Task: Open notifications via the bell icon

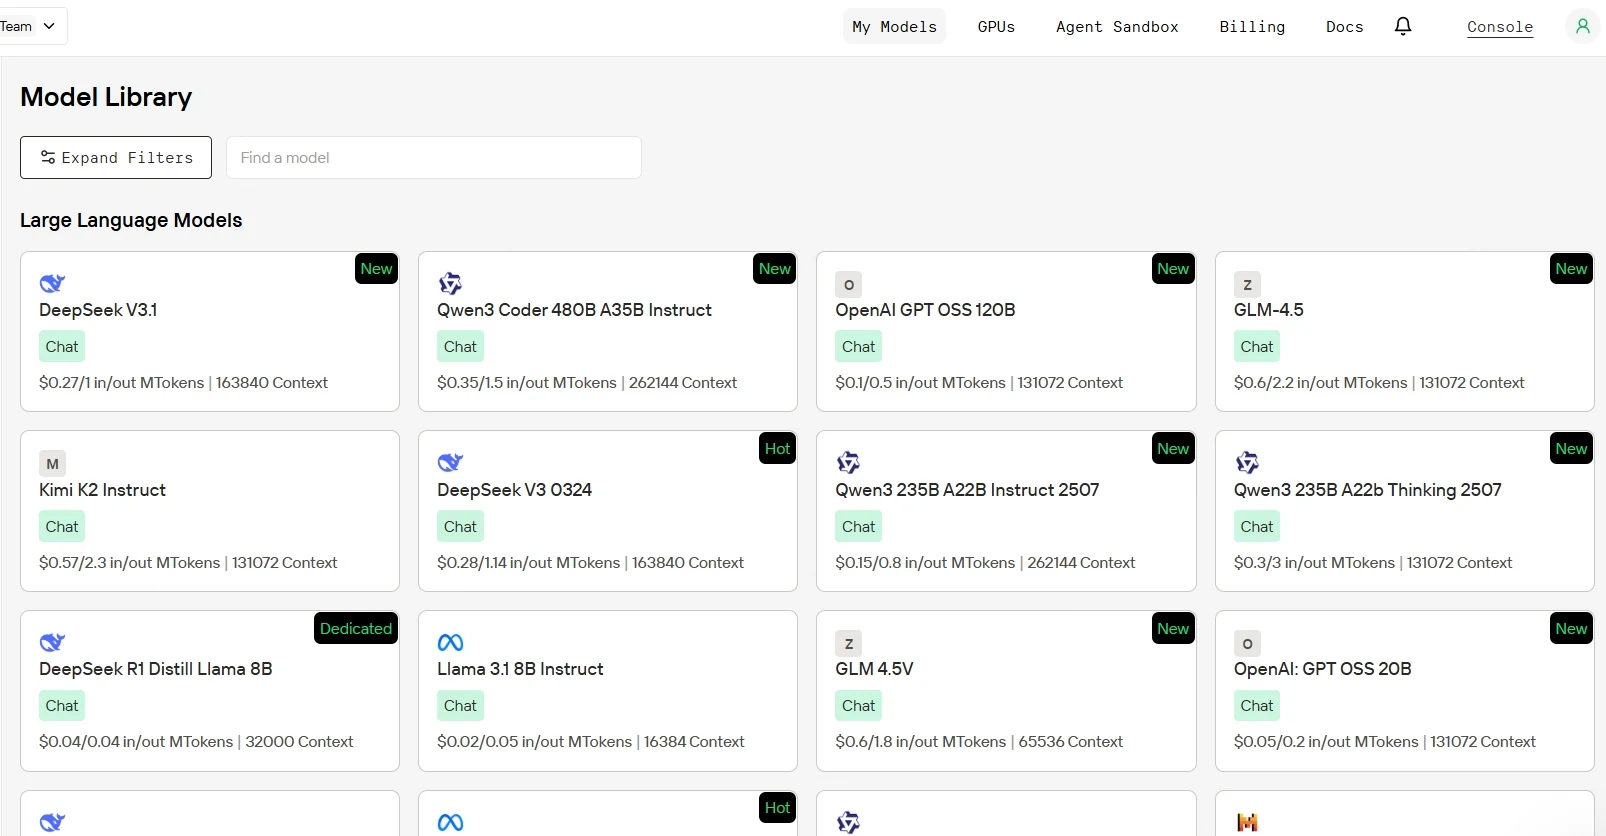Action: [x=1403, y=26]
